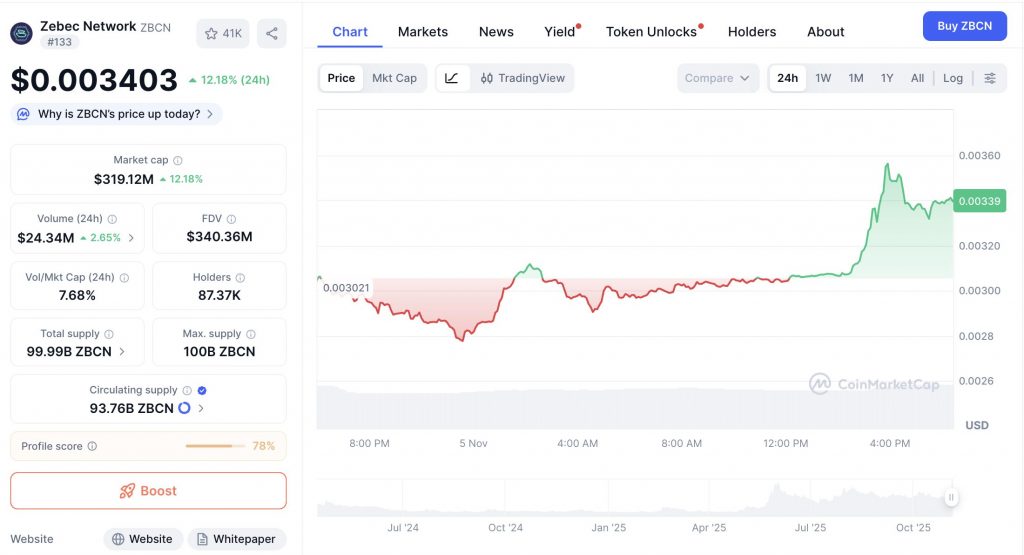Click the $0.003403 price heading
Screen dimensions: 1024x555
pyautogui.click(x=94, y=80)
